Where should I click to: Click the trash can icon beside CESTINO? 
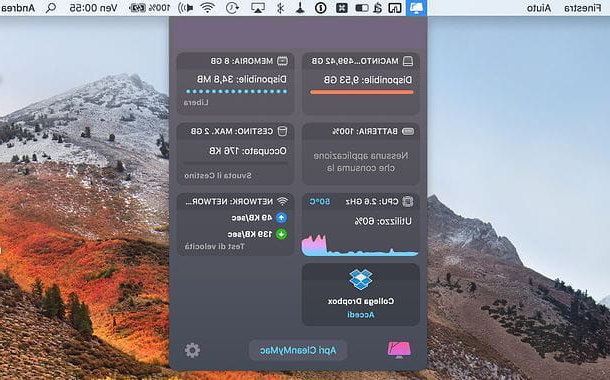(x=282, y=131)
